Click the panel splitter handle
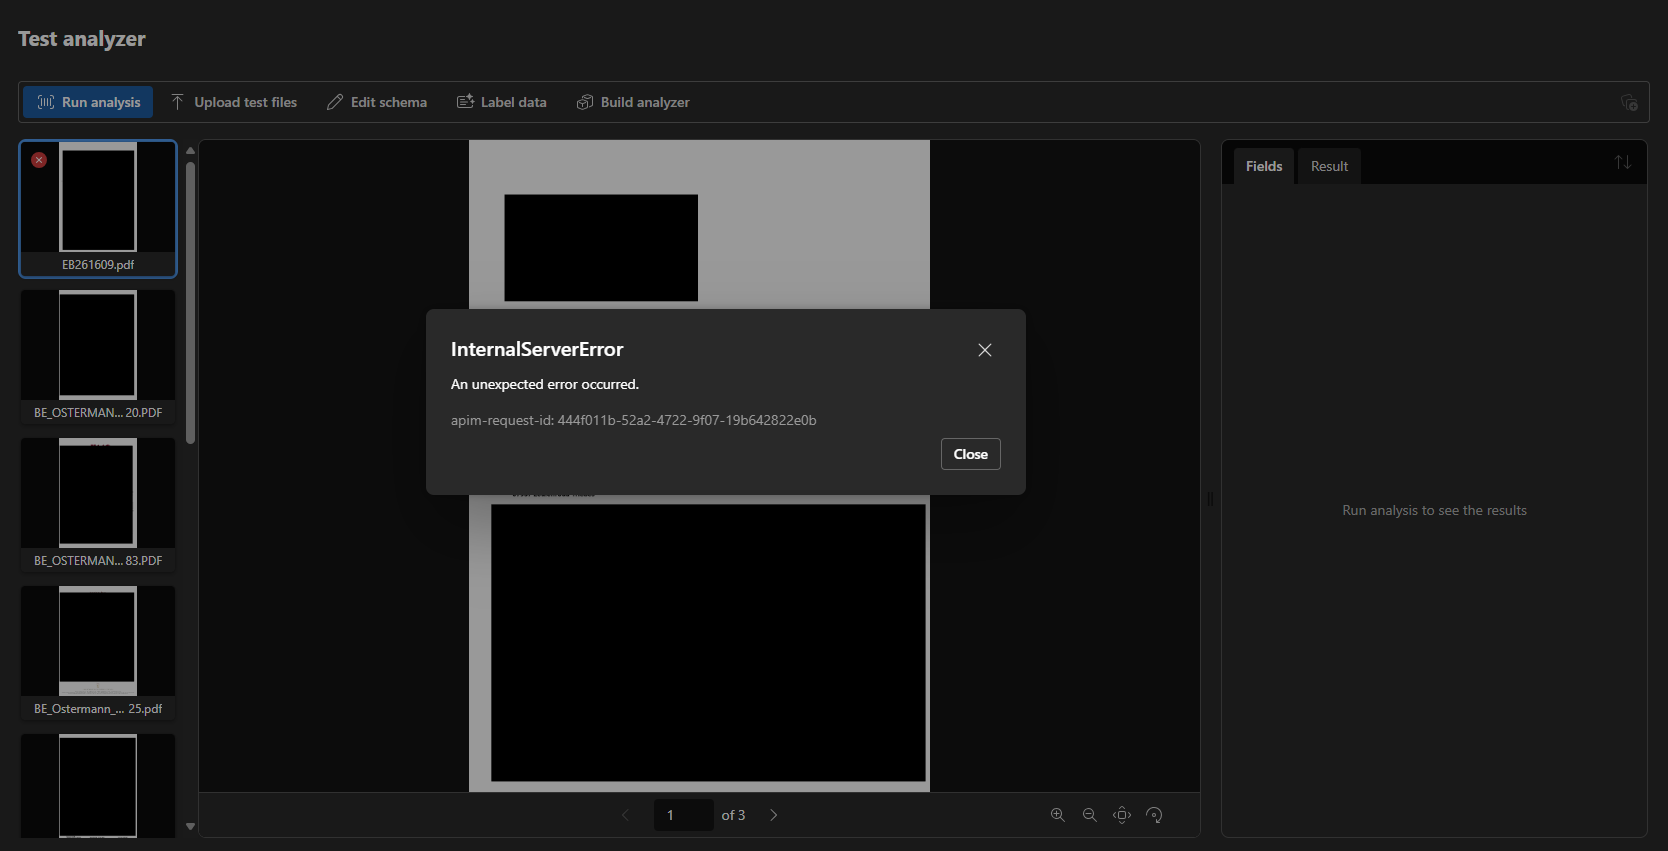 coord(1210,498)
